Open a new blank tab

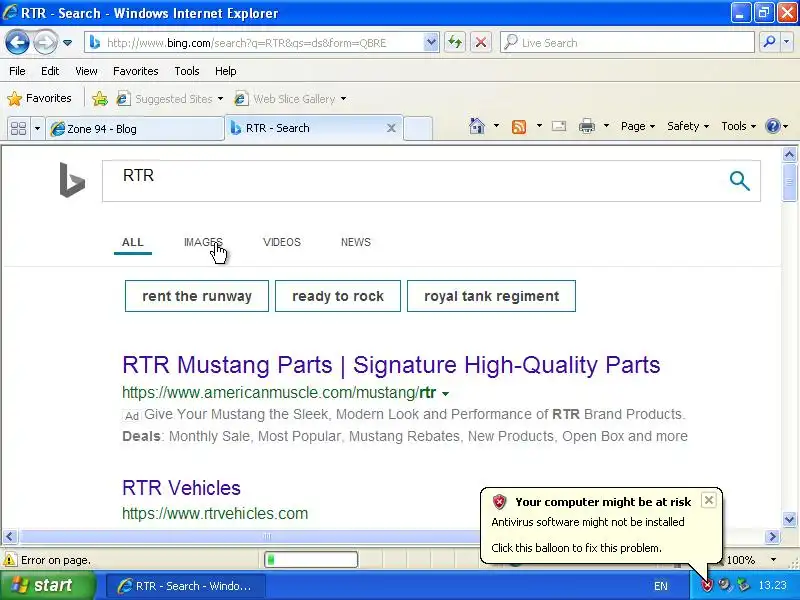[x=418, y=128]
